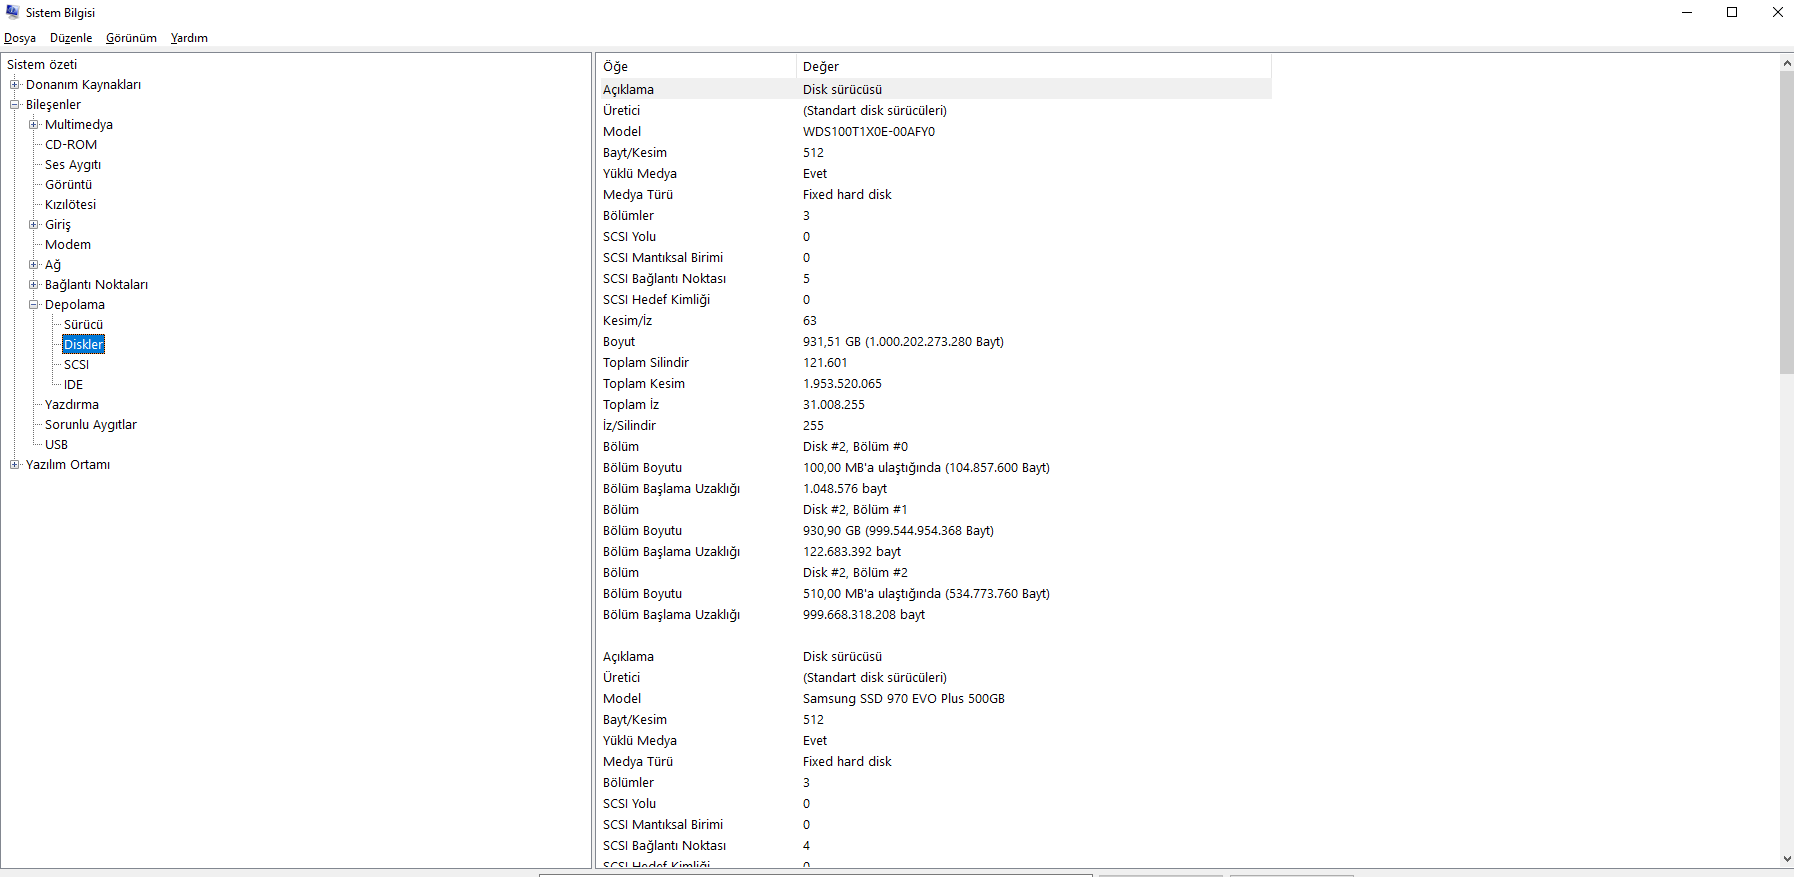Open the Düzenle menu
Viewport: 1794px width, 877px height.
(x=71, y=38)
